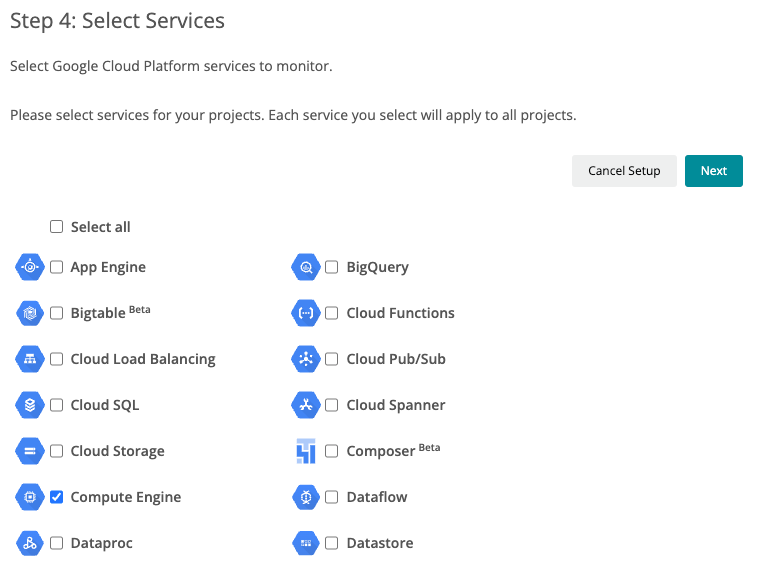The image size is (765, 566).
Task: Click the Cloud Functions icon
Action: click(306, 313)
